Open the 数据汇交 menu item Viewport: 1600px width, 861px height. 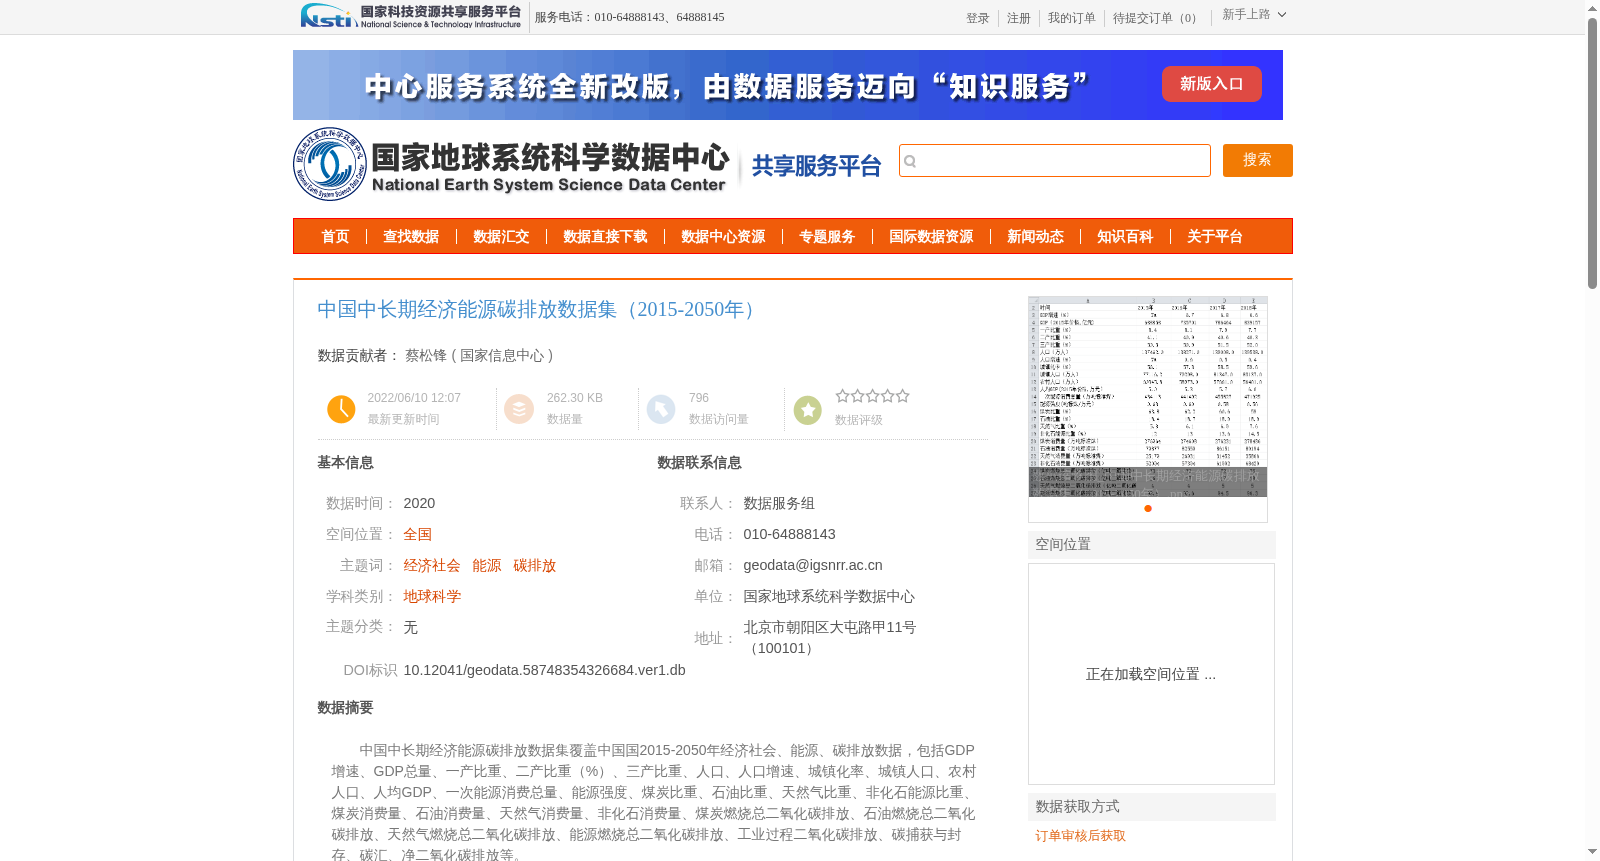(501, 237)
